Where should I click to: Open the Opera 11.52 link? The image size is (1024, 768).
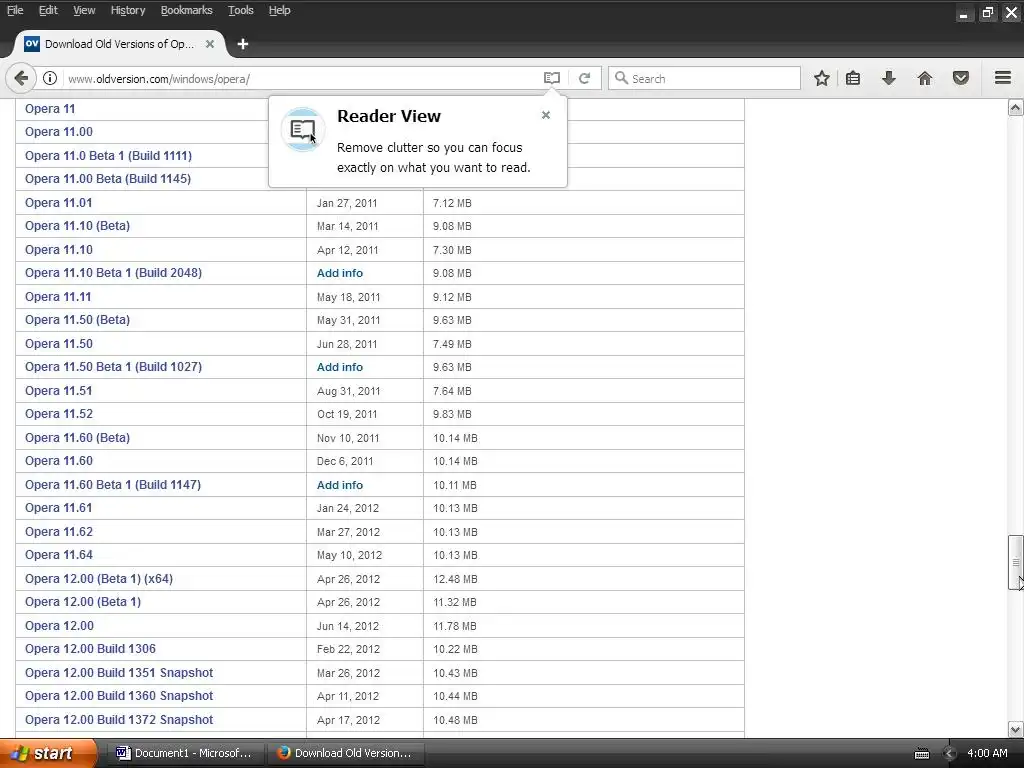tap(59, 414)
